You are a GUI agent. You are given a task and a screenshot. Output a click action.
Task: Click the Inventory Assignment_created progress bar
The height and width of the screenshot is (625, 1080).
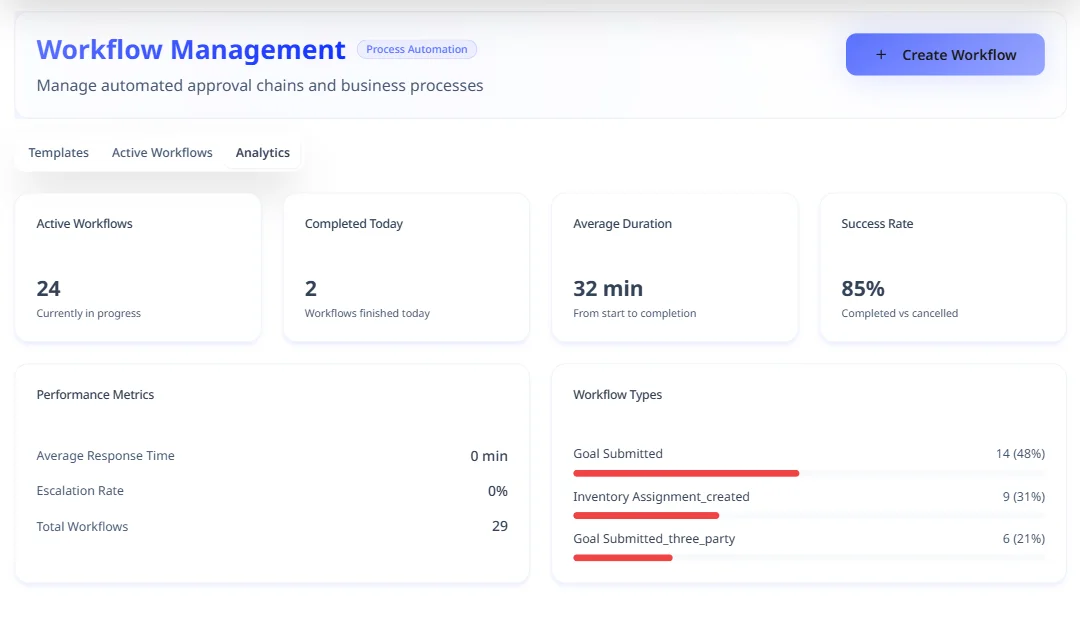point(809,515)
